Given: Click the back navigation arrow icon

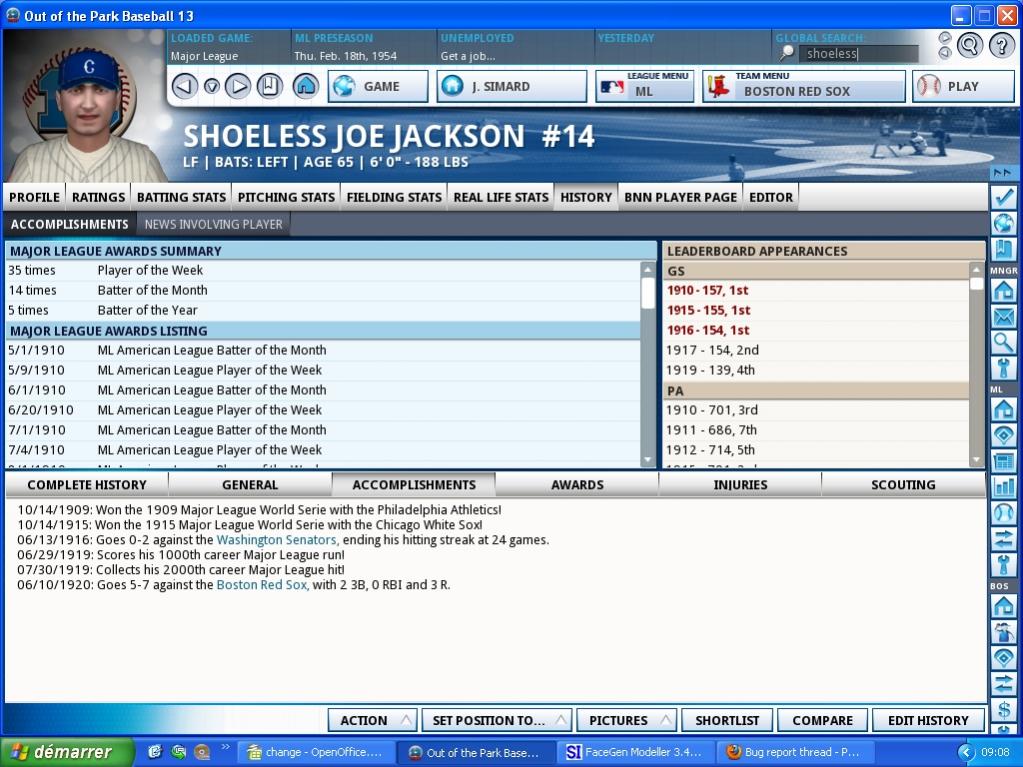Looking at the screenshot, I should click(184, 86).
